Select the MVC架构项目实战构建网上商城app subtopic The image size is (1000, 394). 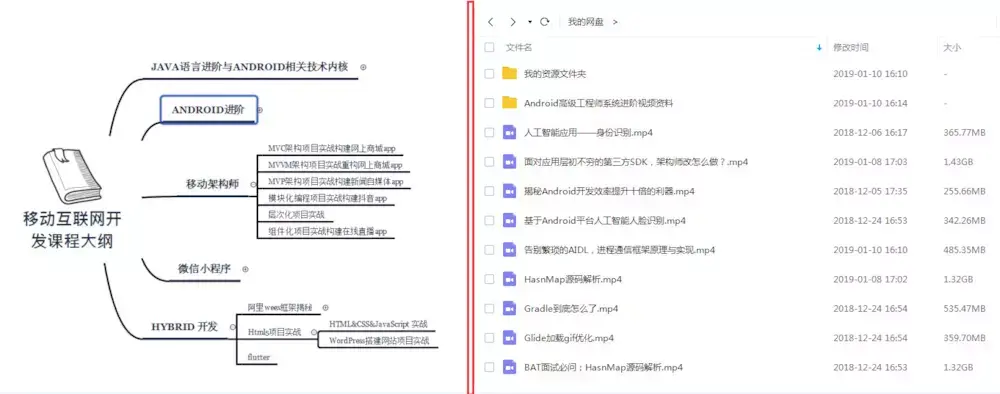pos(332,149)
